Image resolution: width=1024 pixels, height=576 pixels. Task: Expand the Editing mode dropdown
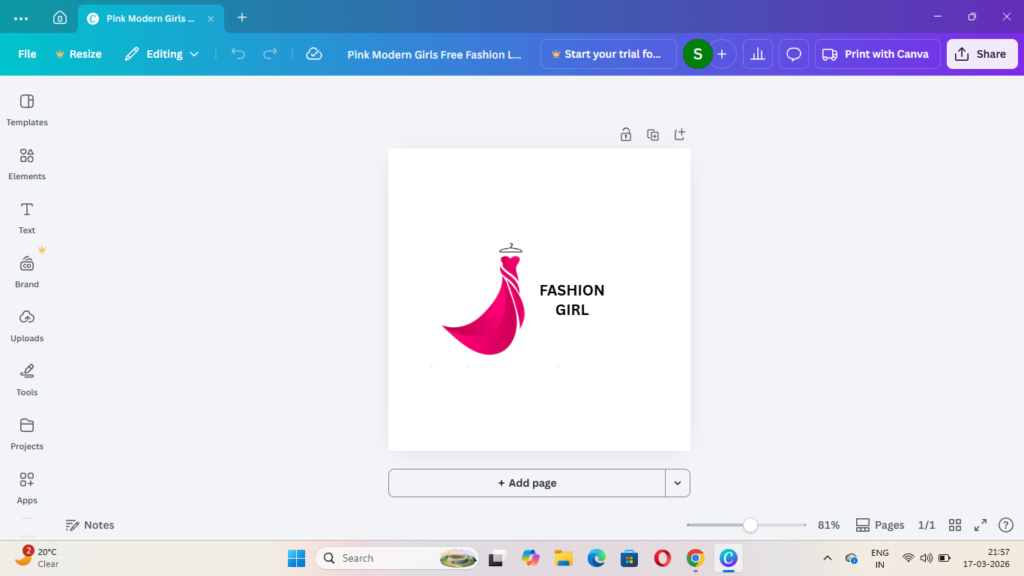click(x=162, y=54)
